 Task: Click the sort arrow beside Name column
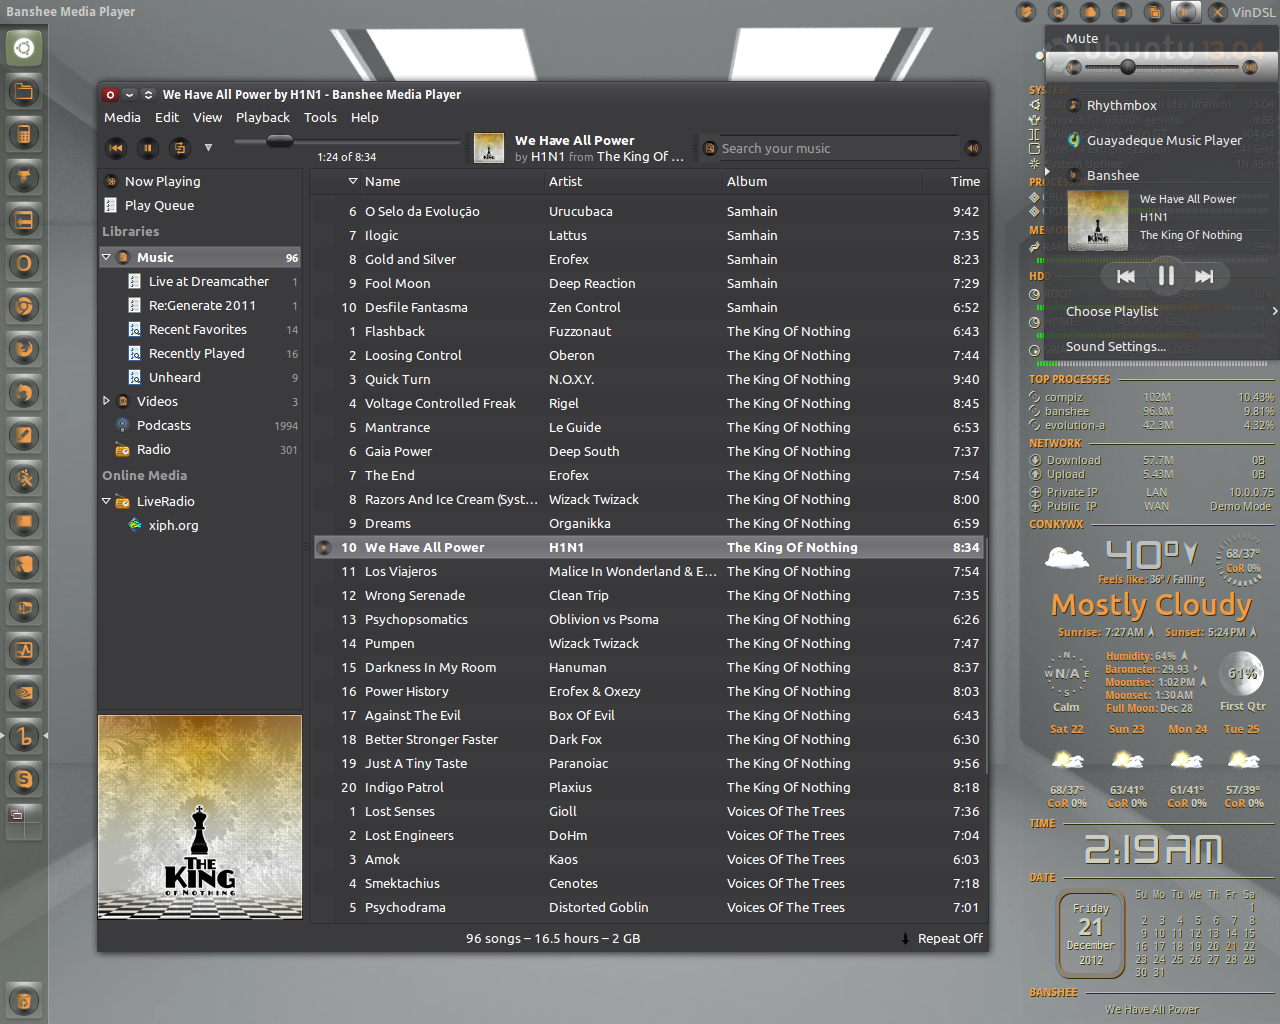[352, 181]
